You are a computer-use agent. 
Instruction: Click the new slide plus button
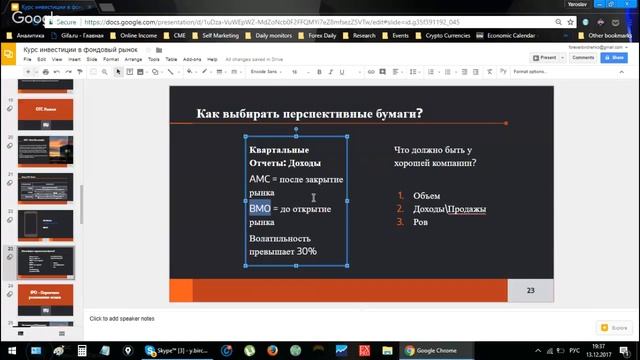28,72
